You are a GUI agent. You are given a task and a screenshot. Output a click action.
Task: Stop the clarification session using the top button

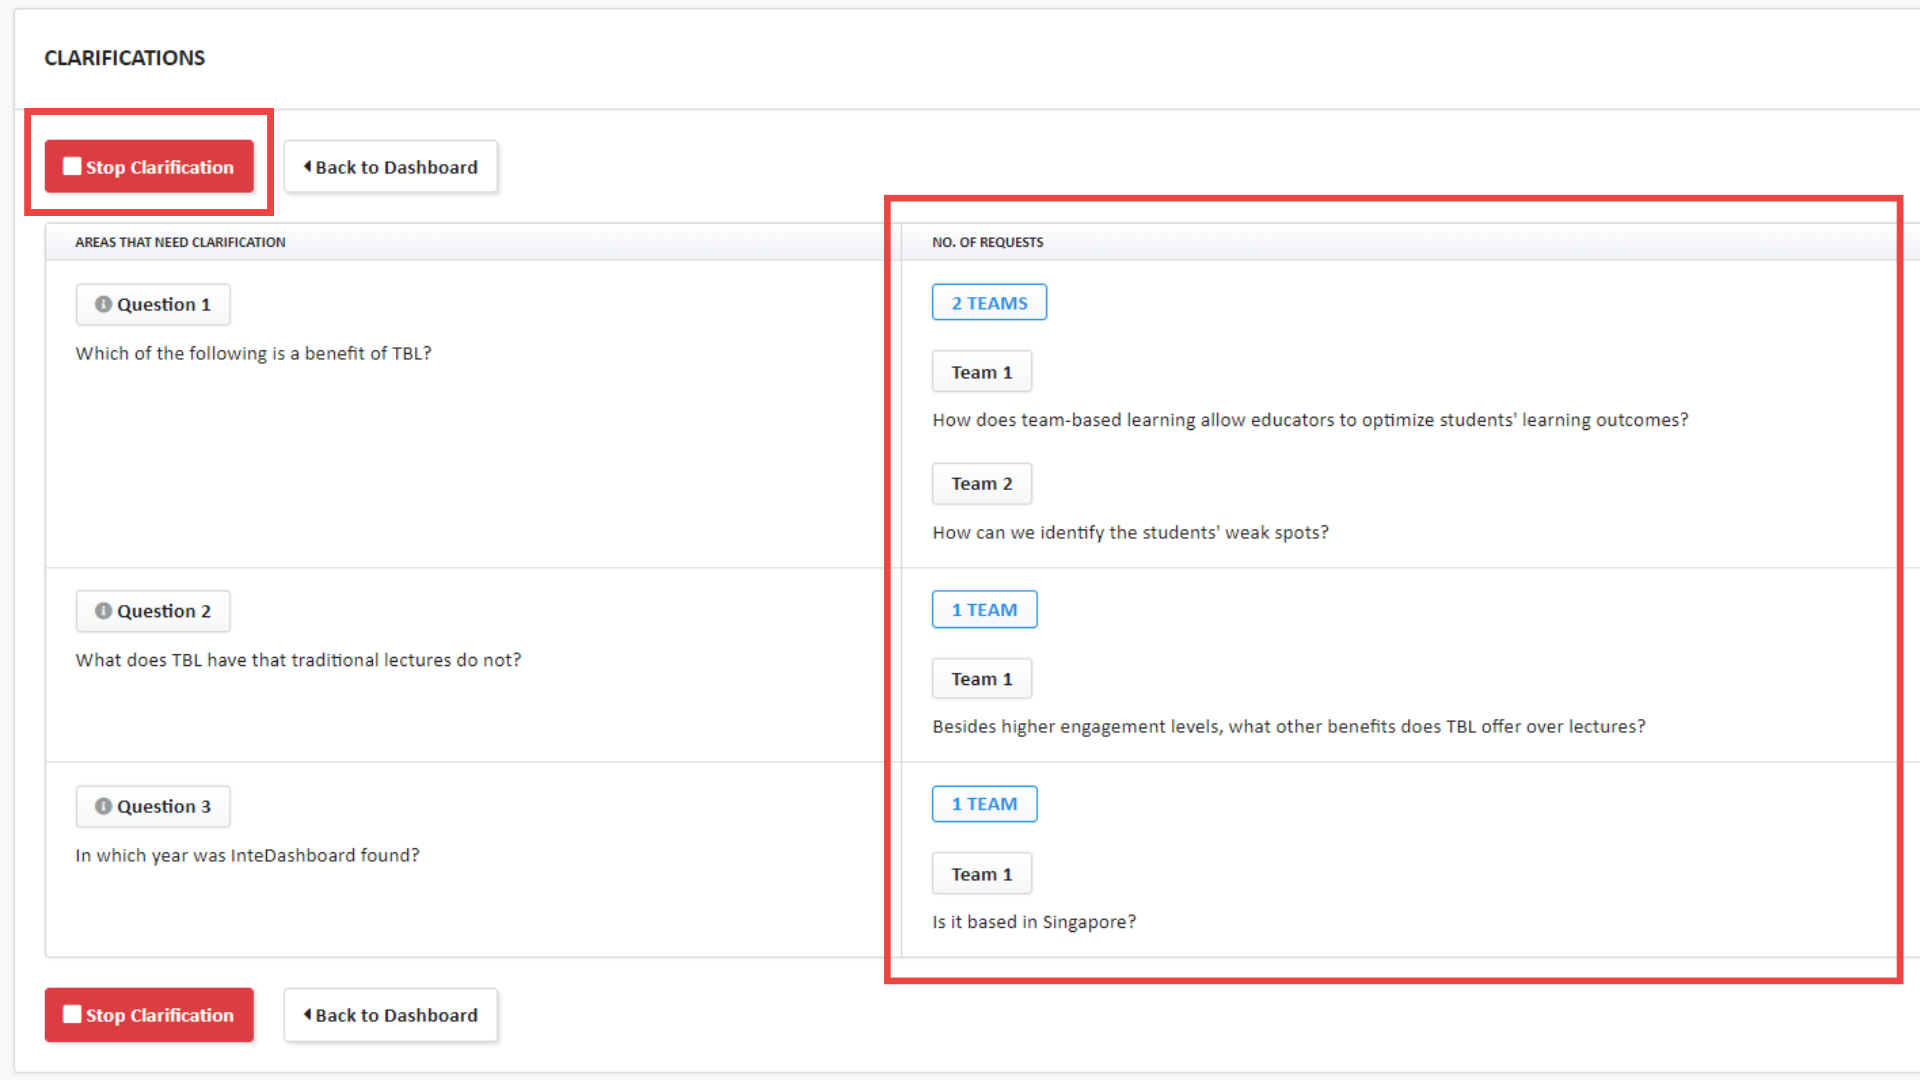(x=148, y=166)
